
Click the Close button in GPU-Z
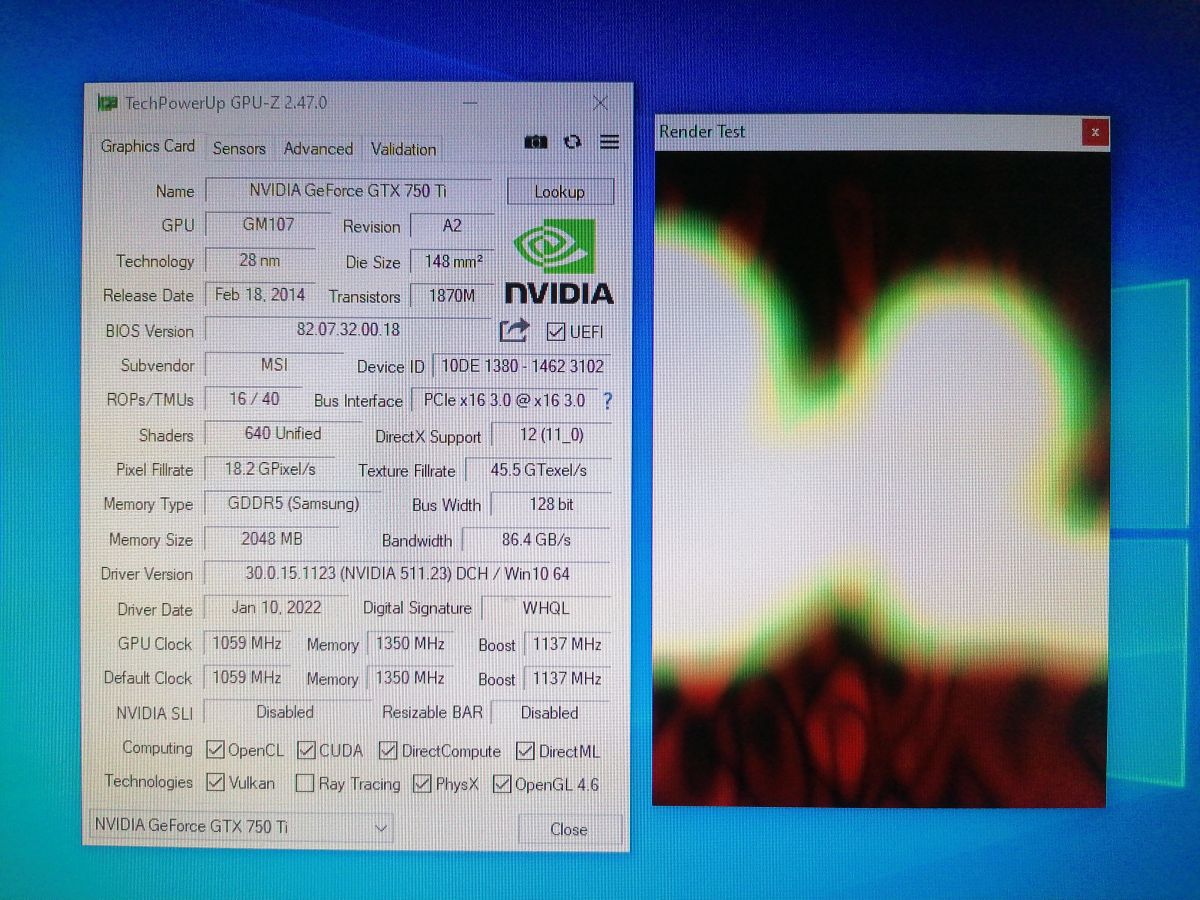point(569,829)
